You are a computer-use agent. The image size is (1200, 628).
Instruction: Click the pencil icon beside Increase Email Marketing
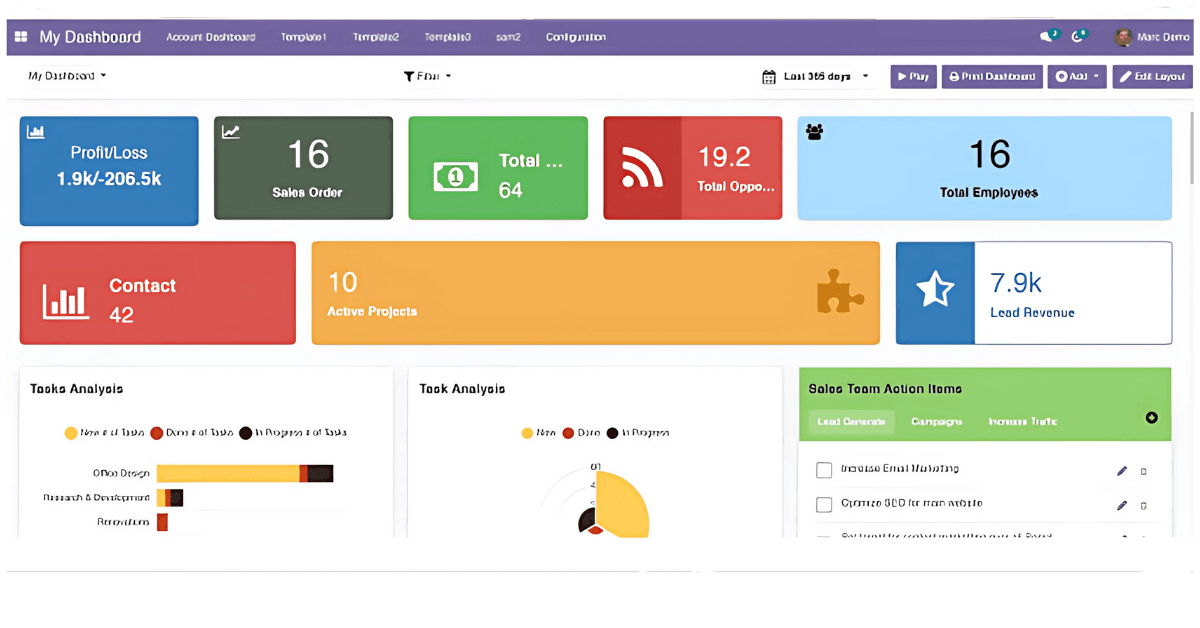tap(1121, 469)
